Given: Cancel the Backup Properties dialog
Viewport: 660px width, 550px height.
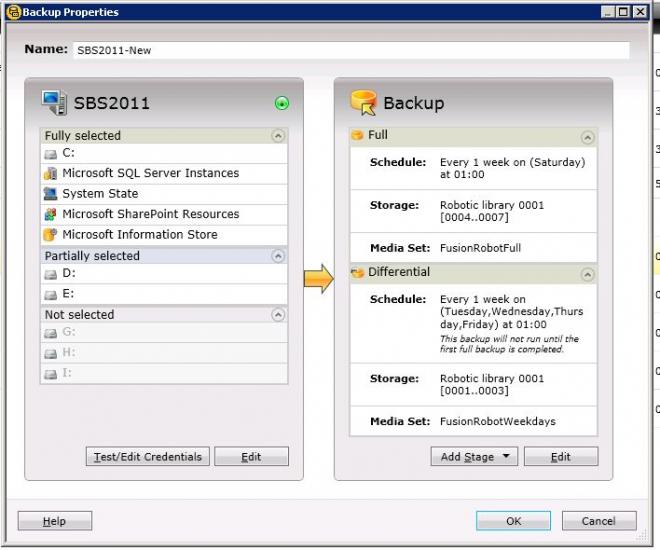Looking at the screenshot, I should tap(599, 521).
